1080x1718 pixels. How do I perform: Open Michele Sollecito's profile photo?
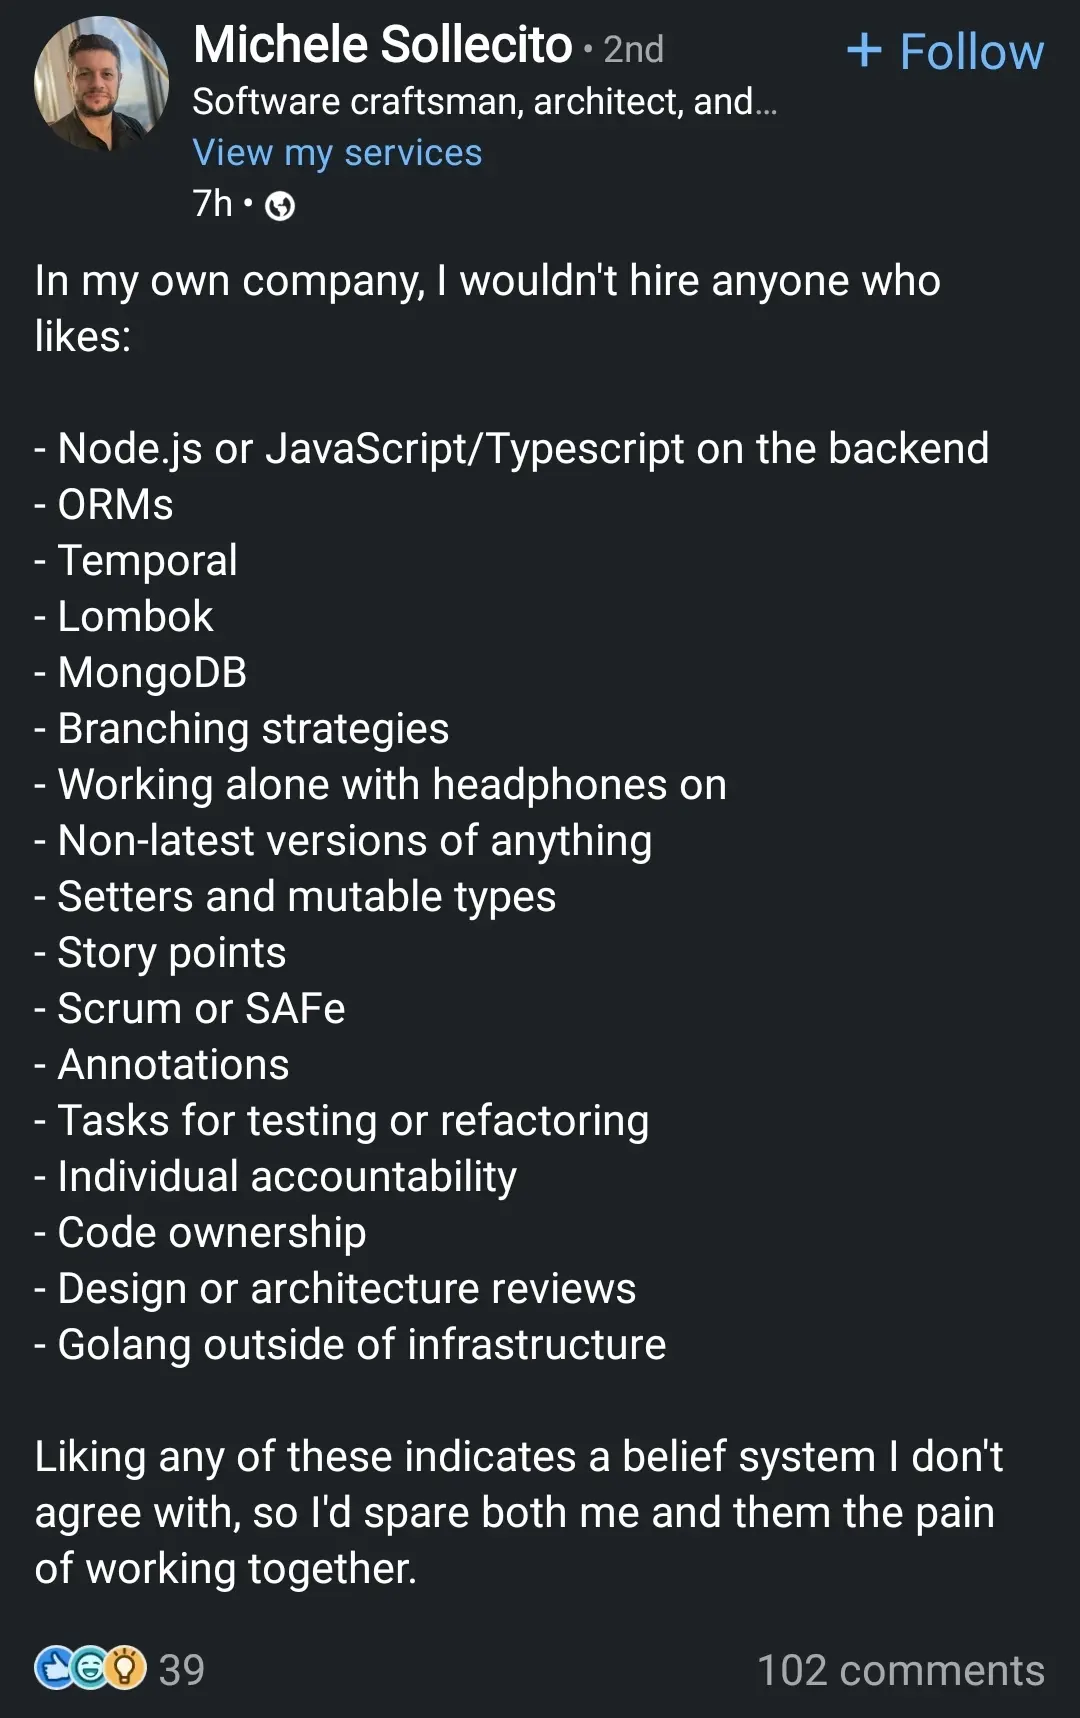point(101,83)
